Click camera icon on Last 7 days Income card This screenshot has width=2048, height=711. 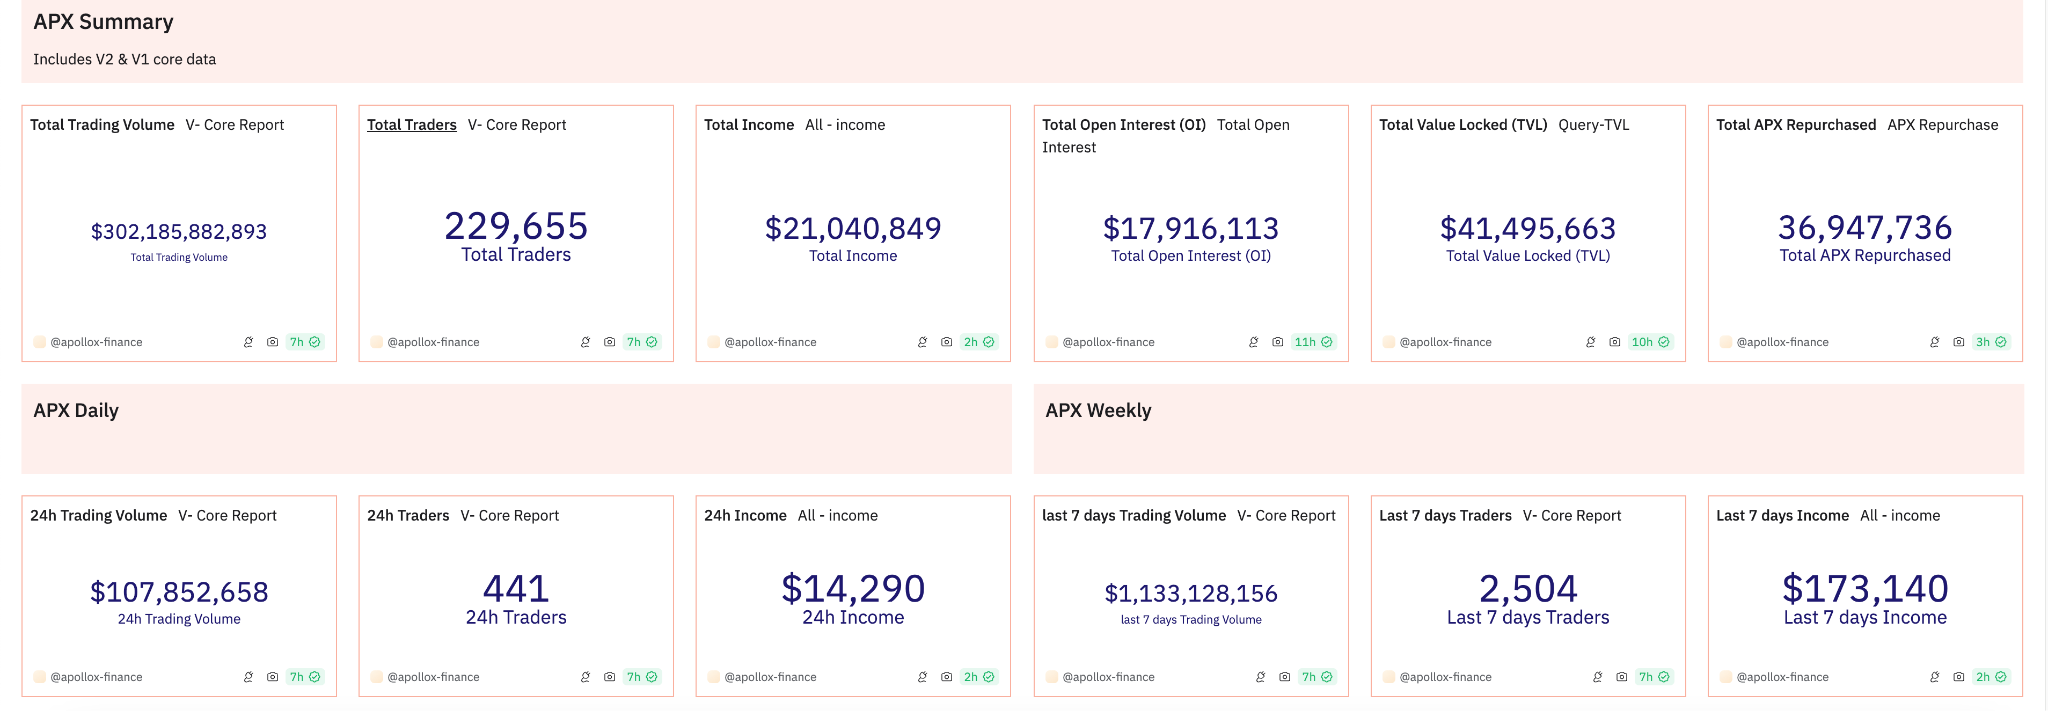point(1958,677)
